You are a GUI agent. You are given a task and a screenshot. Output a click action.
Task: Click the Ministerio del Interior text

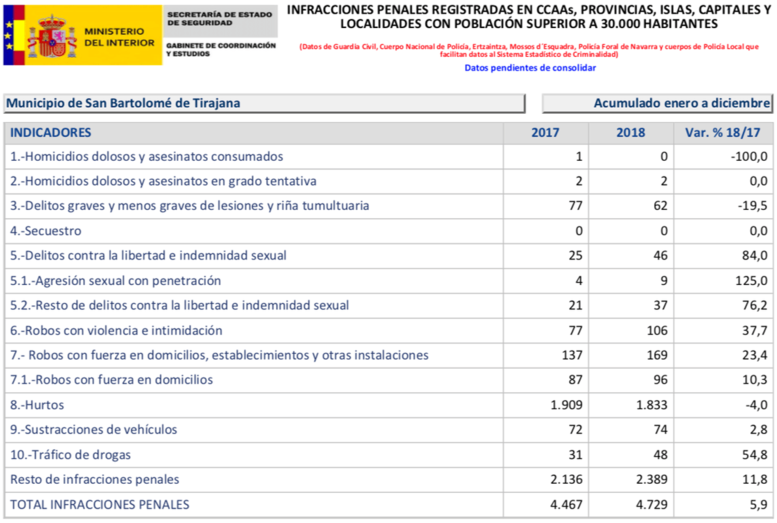coord(120,37)
